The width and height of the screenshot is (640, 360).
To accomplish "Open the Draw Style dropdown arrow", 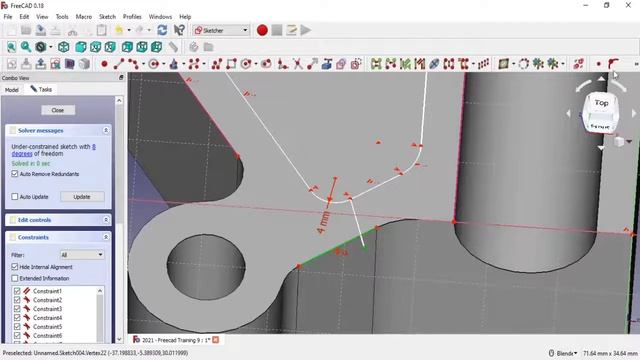I will [51, 47].
